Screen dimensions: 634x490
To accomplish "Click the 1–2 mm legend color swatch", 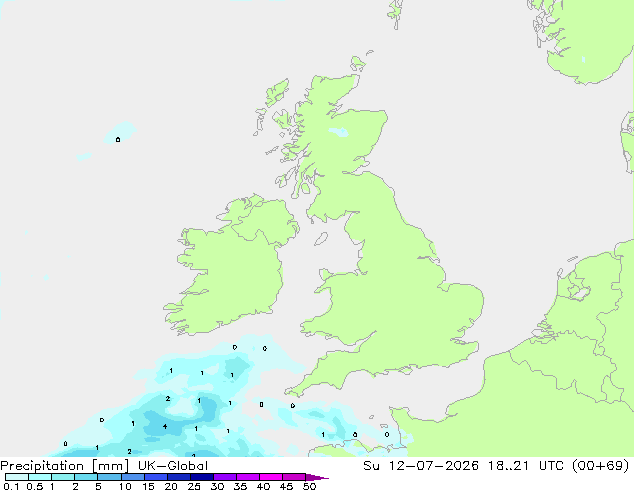I will (63, 477).
